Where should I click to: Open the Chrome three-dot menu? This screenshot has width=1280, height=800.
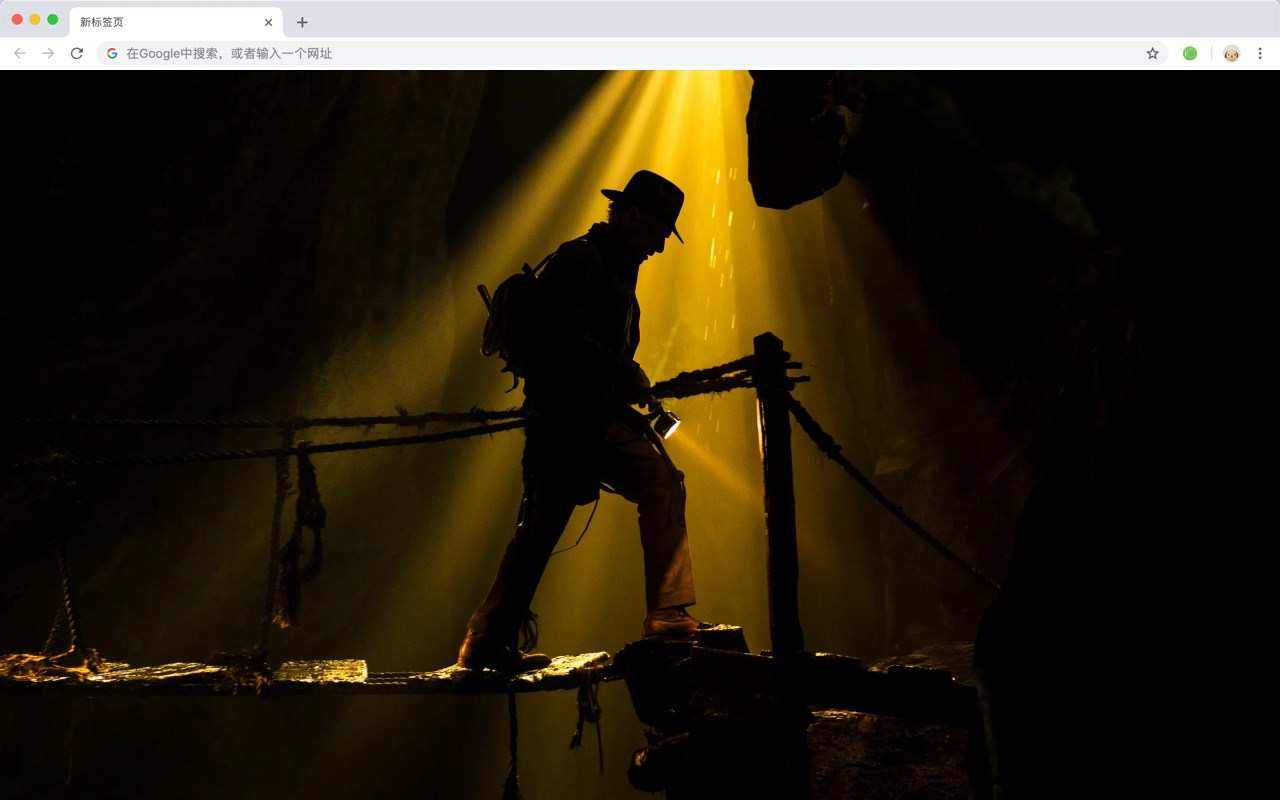point(1260,53)
